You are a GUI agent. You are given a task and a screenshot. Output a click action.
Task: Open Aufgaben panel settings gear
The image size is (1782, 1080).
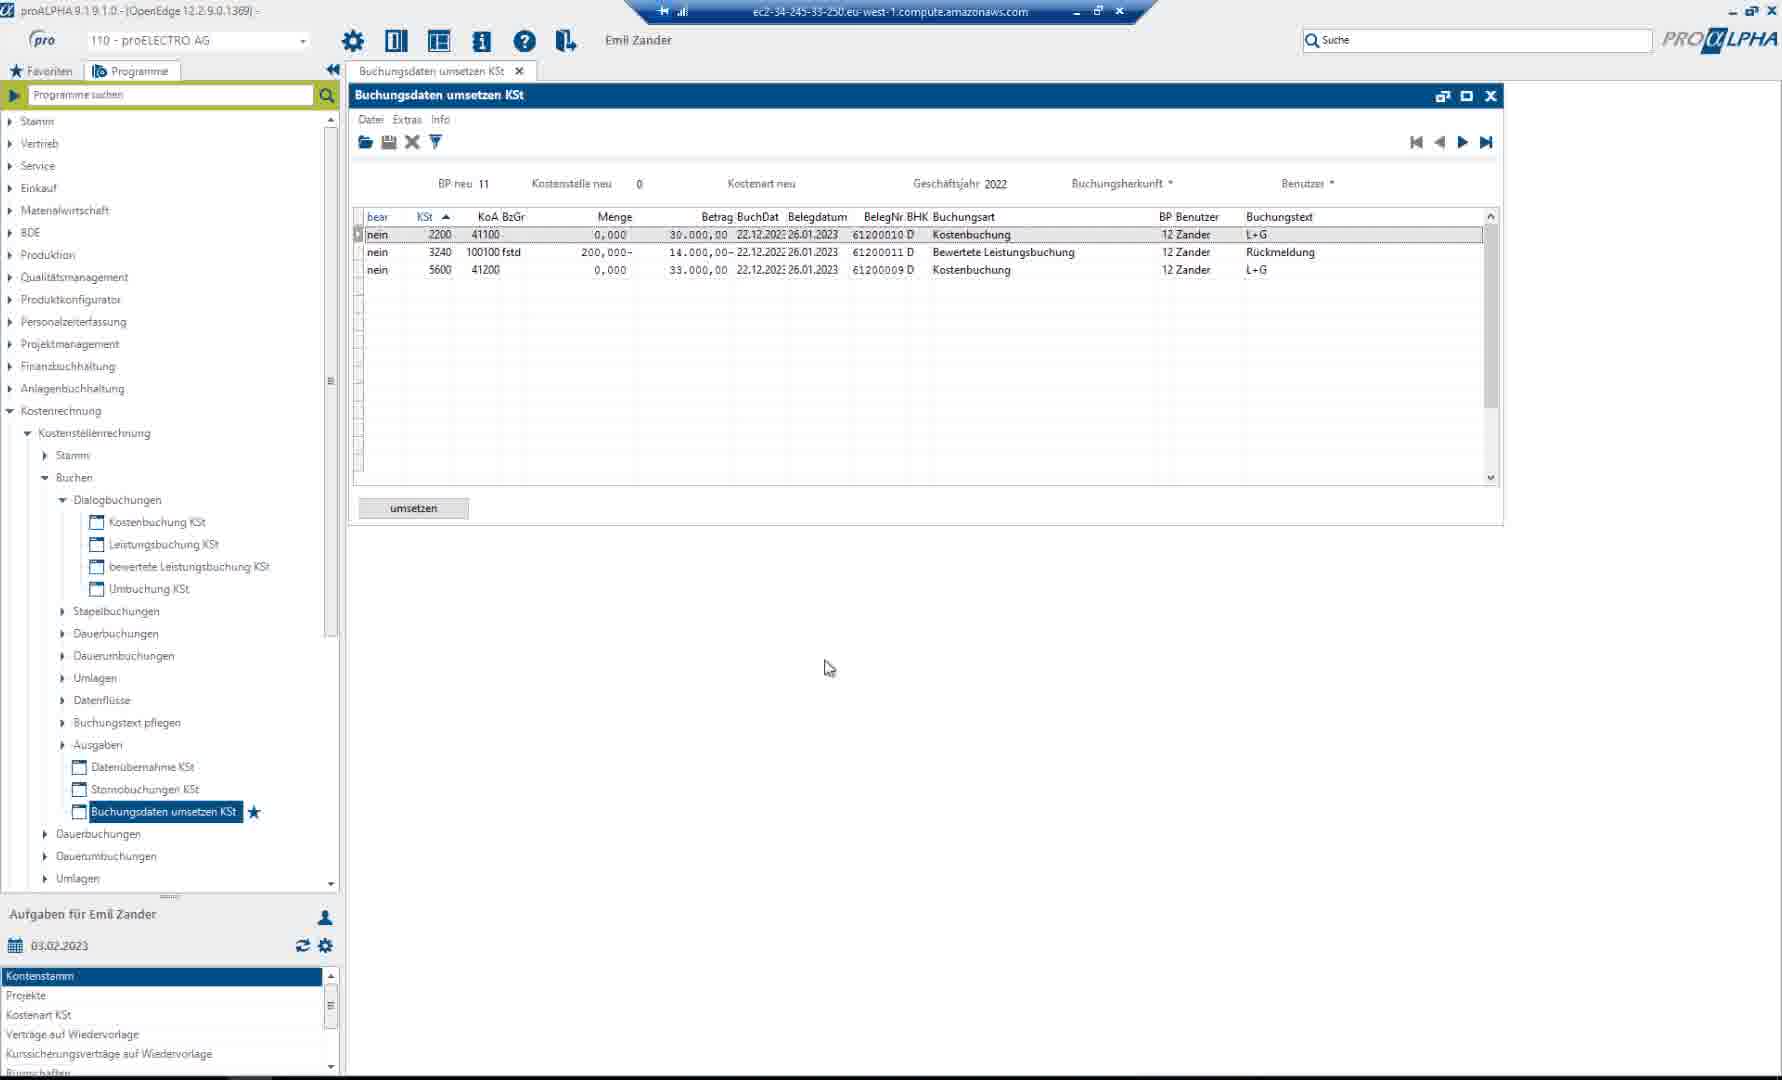tap(325, 945)
